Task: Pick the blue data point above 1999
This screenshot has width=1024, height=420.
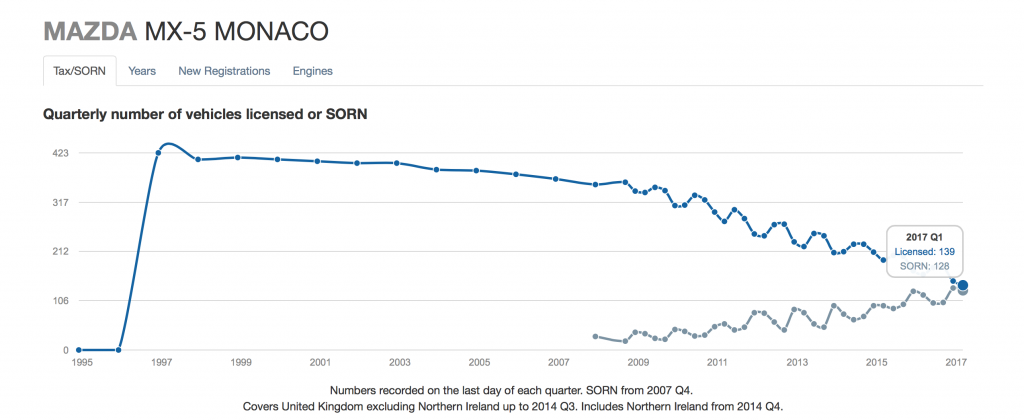Action: (238, 157)
